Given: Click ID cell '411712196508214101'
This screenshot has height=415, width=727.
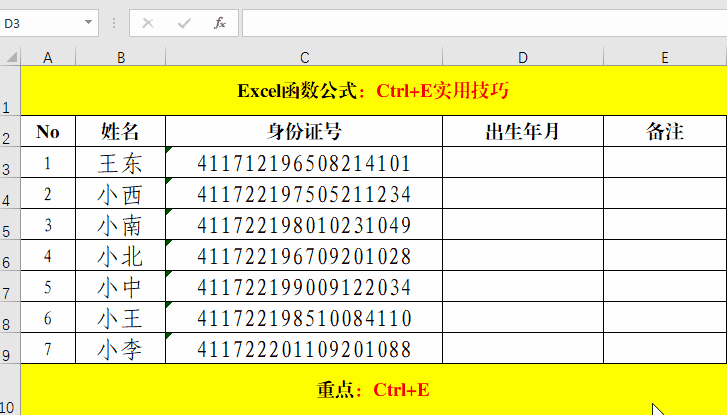Looking at the screenshot, I should [x=304, y=162].
